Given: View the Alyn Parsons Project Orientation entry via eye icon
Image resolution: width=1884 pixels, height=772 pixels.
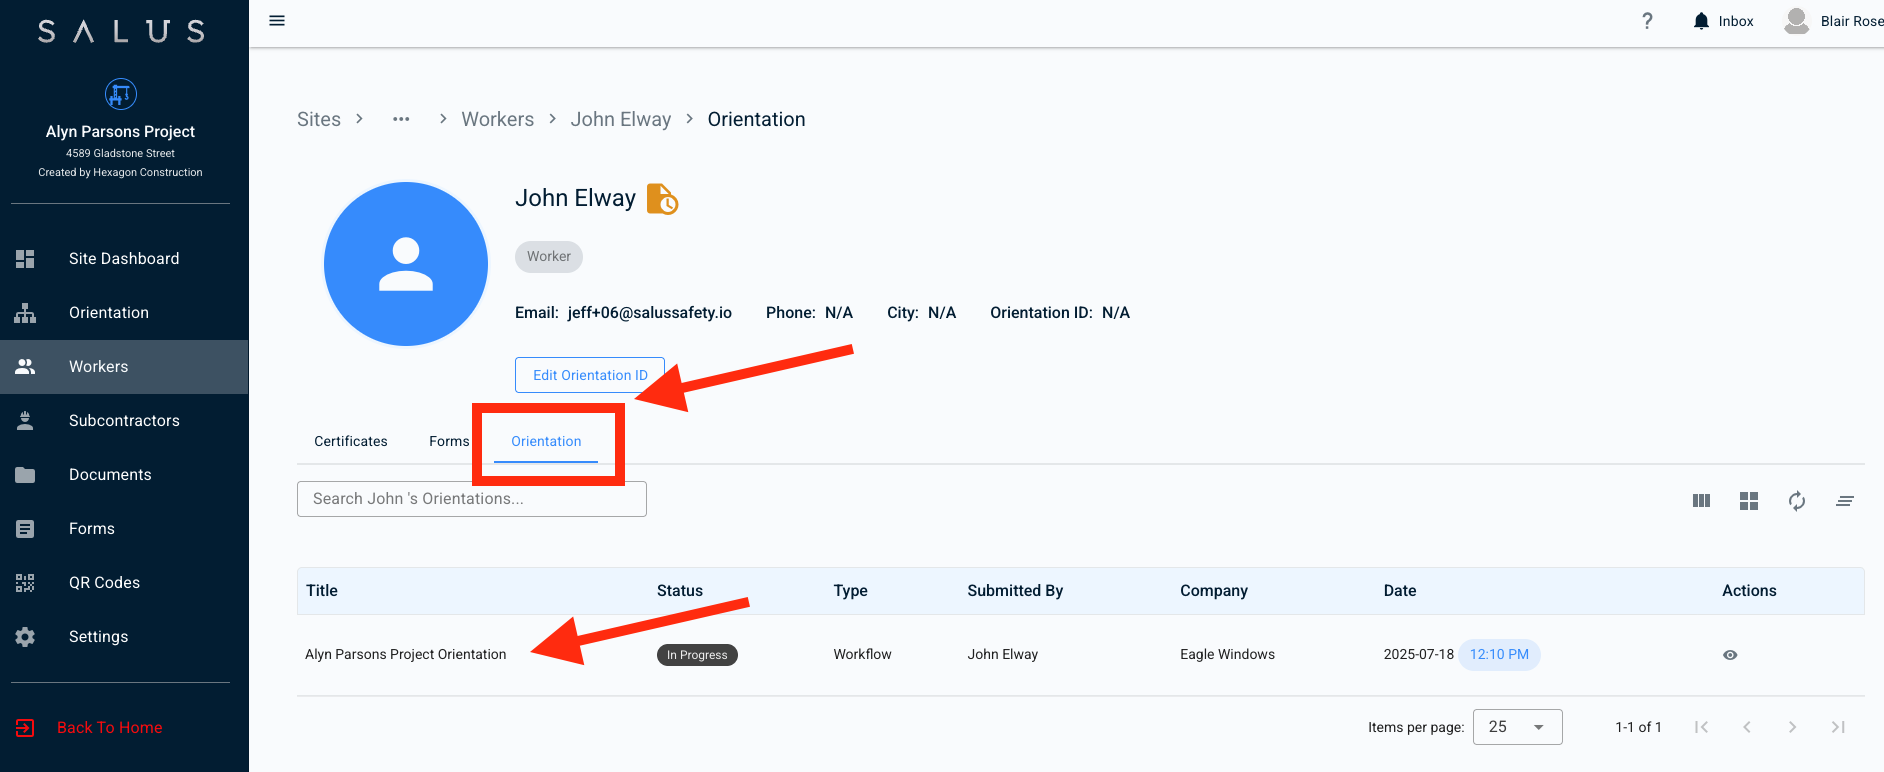Looking at the screenshot, I should pos(1730,655).
